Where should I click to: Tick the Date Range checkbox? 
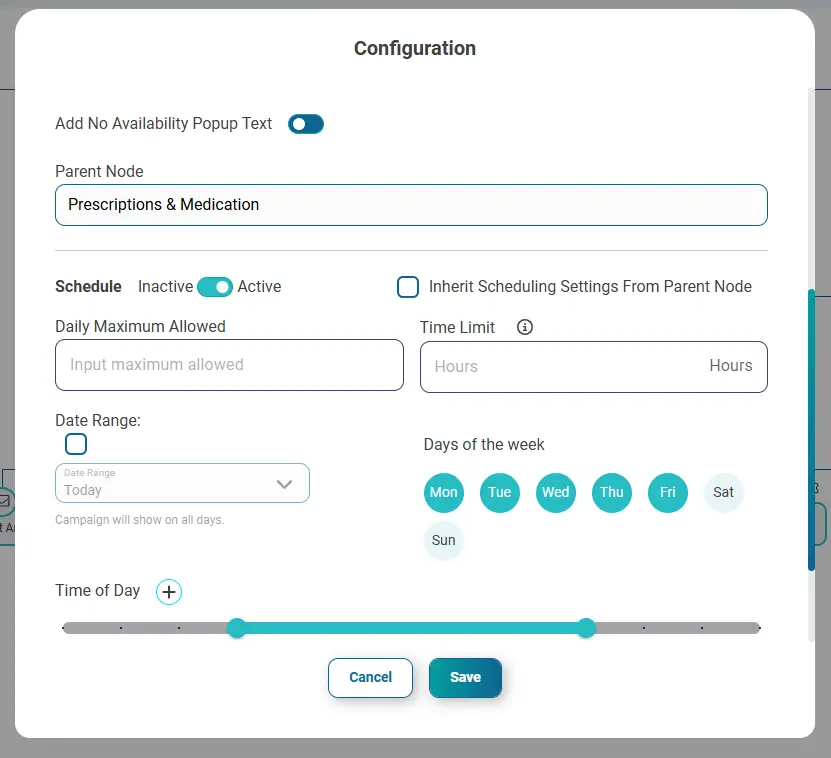(x=76, y=444)
